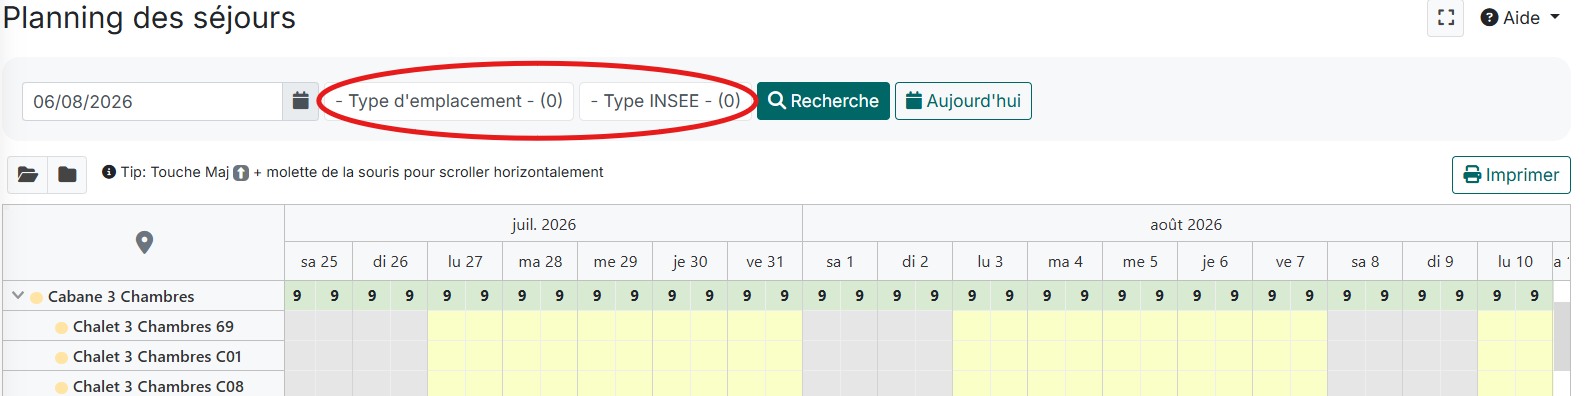The image size is (1587, 396).
Task: Click the lu 10 day header
Action: coord(1515,262)
